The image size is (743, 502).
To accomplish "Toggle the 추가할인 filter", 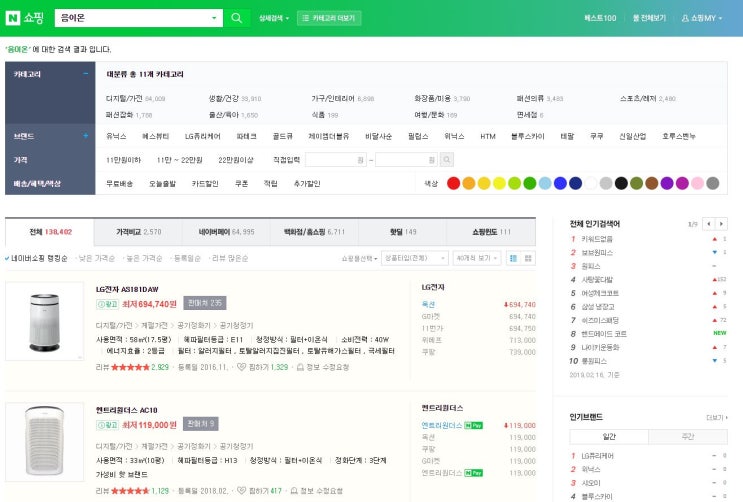I will [x=307, y=183].
